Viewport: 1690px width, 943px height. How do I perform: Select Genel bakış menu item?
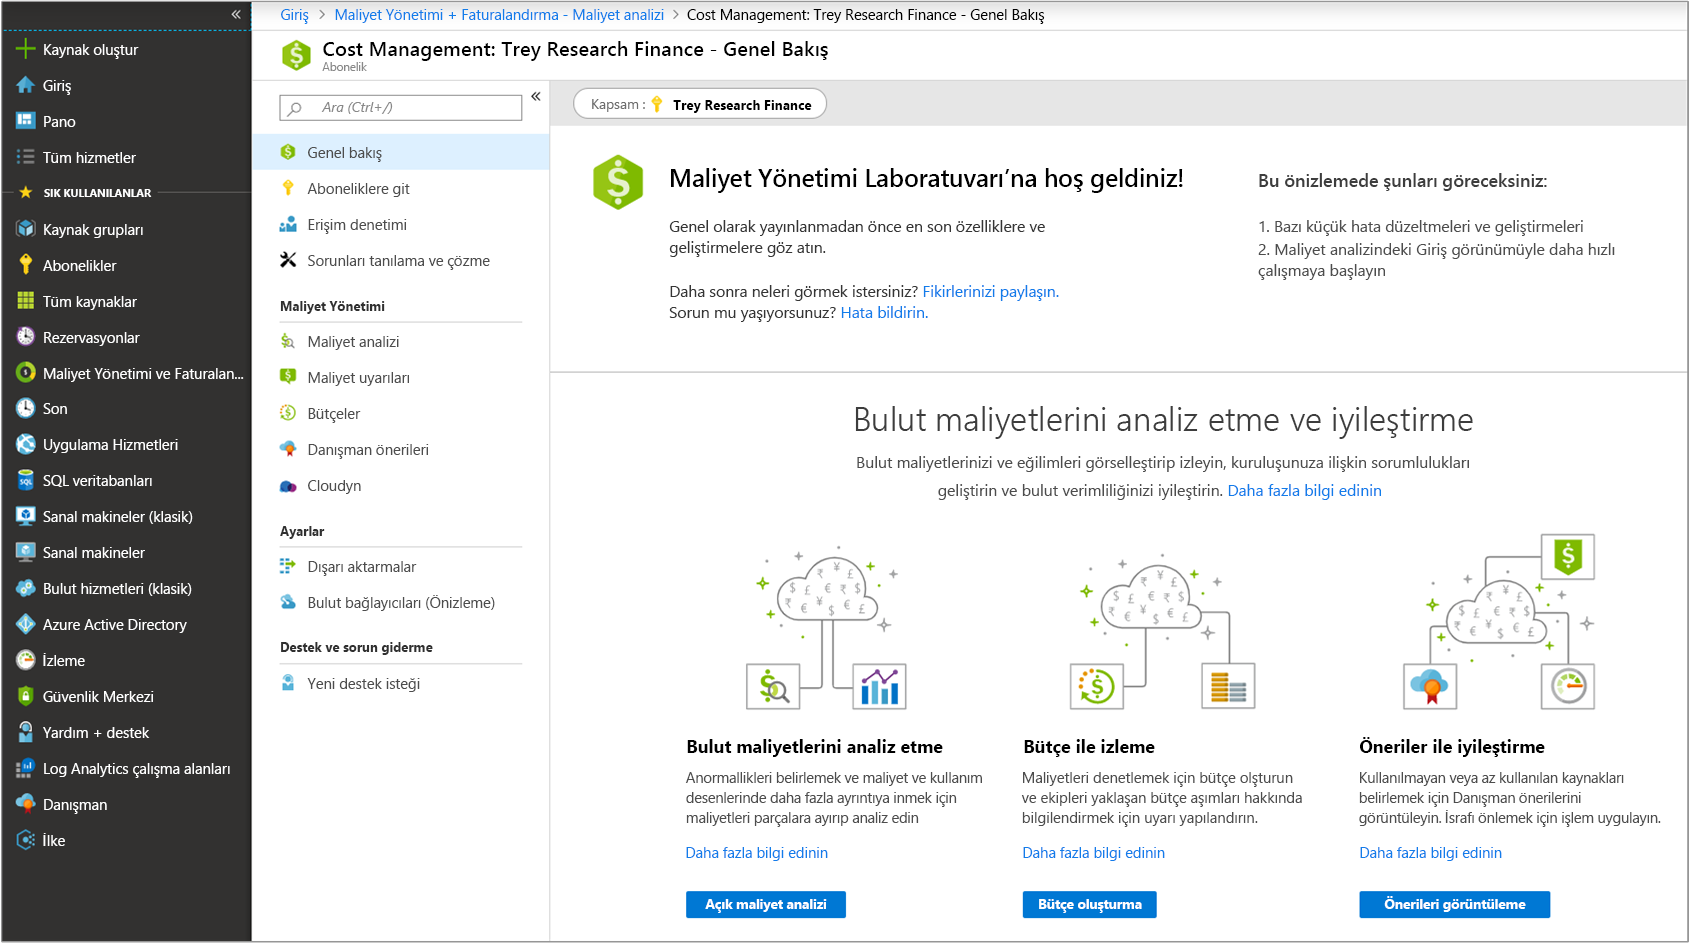tap(400, 152)
